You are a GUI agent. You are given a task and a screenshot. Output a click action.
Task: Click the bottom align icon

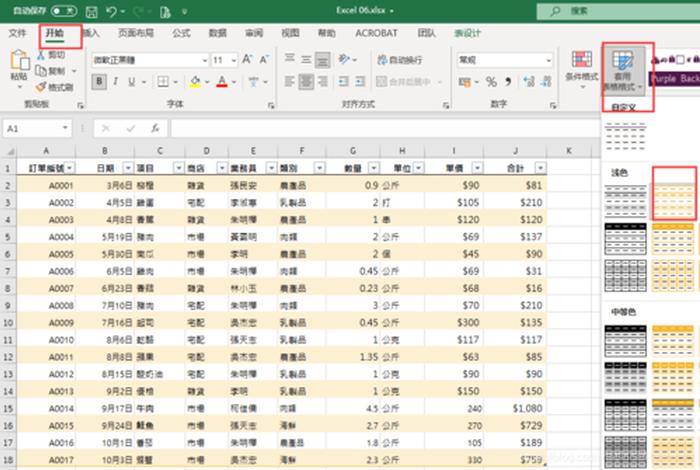pyautogui.click(x=322, y=59)
